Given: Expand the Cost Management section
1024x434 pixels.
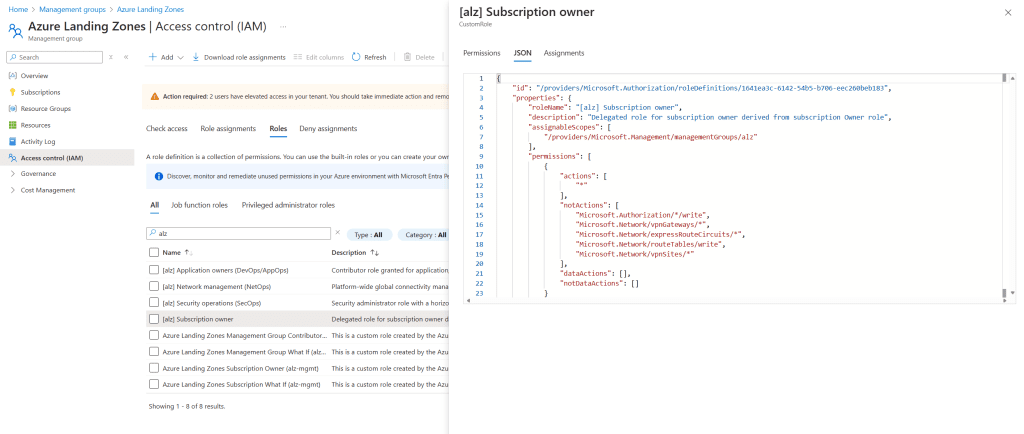Looking at the screenshot, I should 11,190.
